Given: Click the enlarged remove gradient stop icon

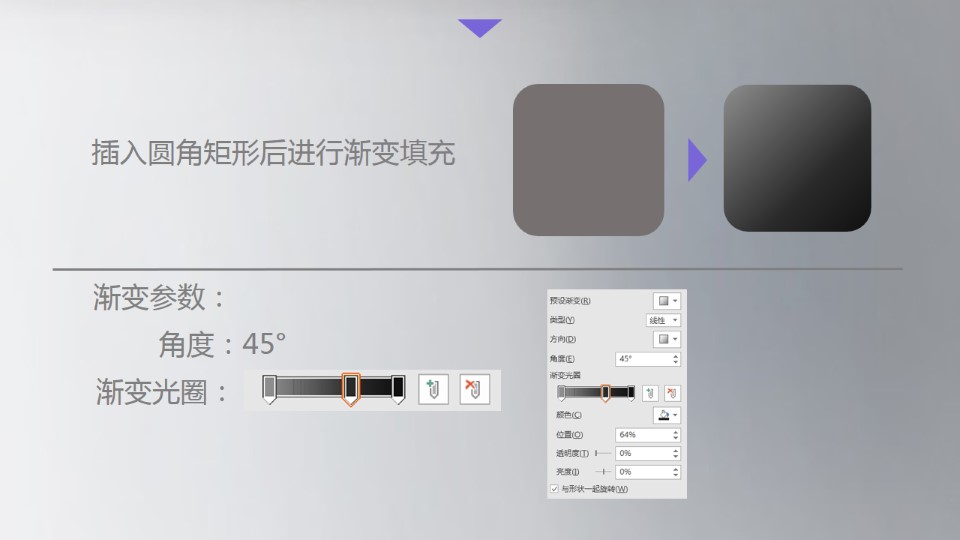Looking at the screenshot, I should [474, 389].
